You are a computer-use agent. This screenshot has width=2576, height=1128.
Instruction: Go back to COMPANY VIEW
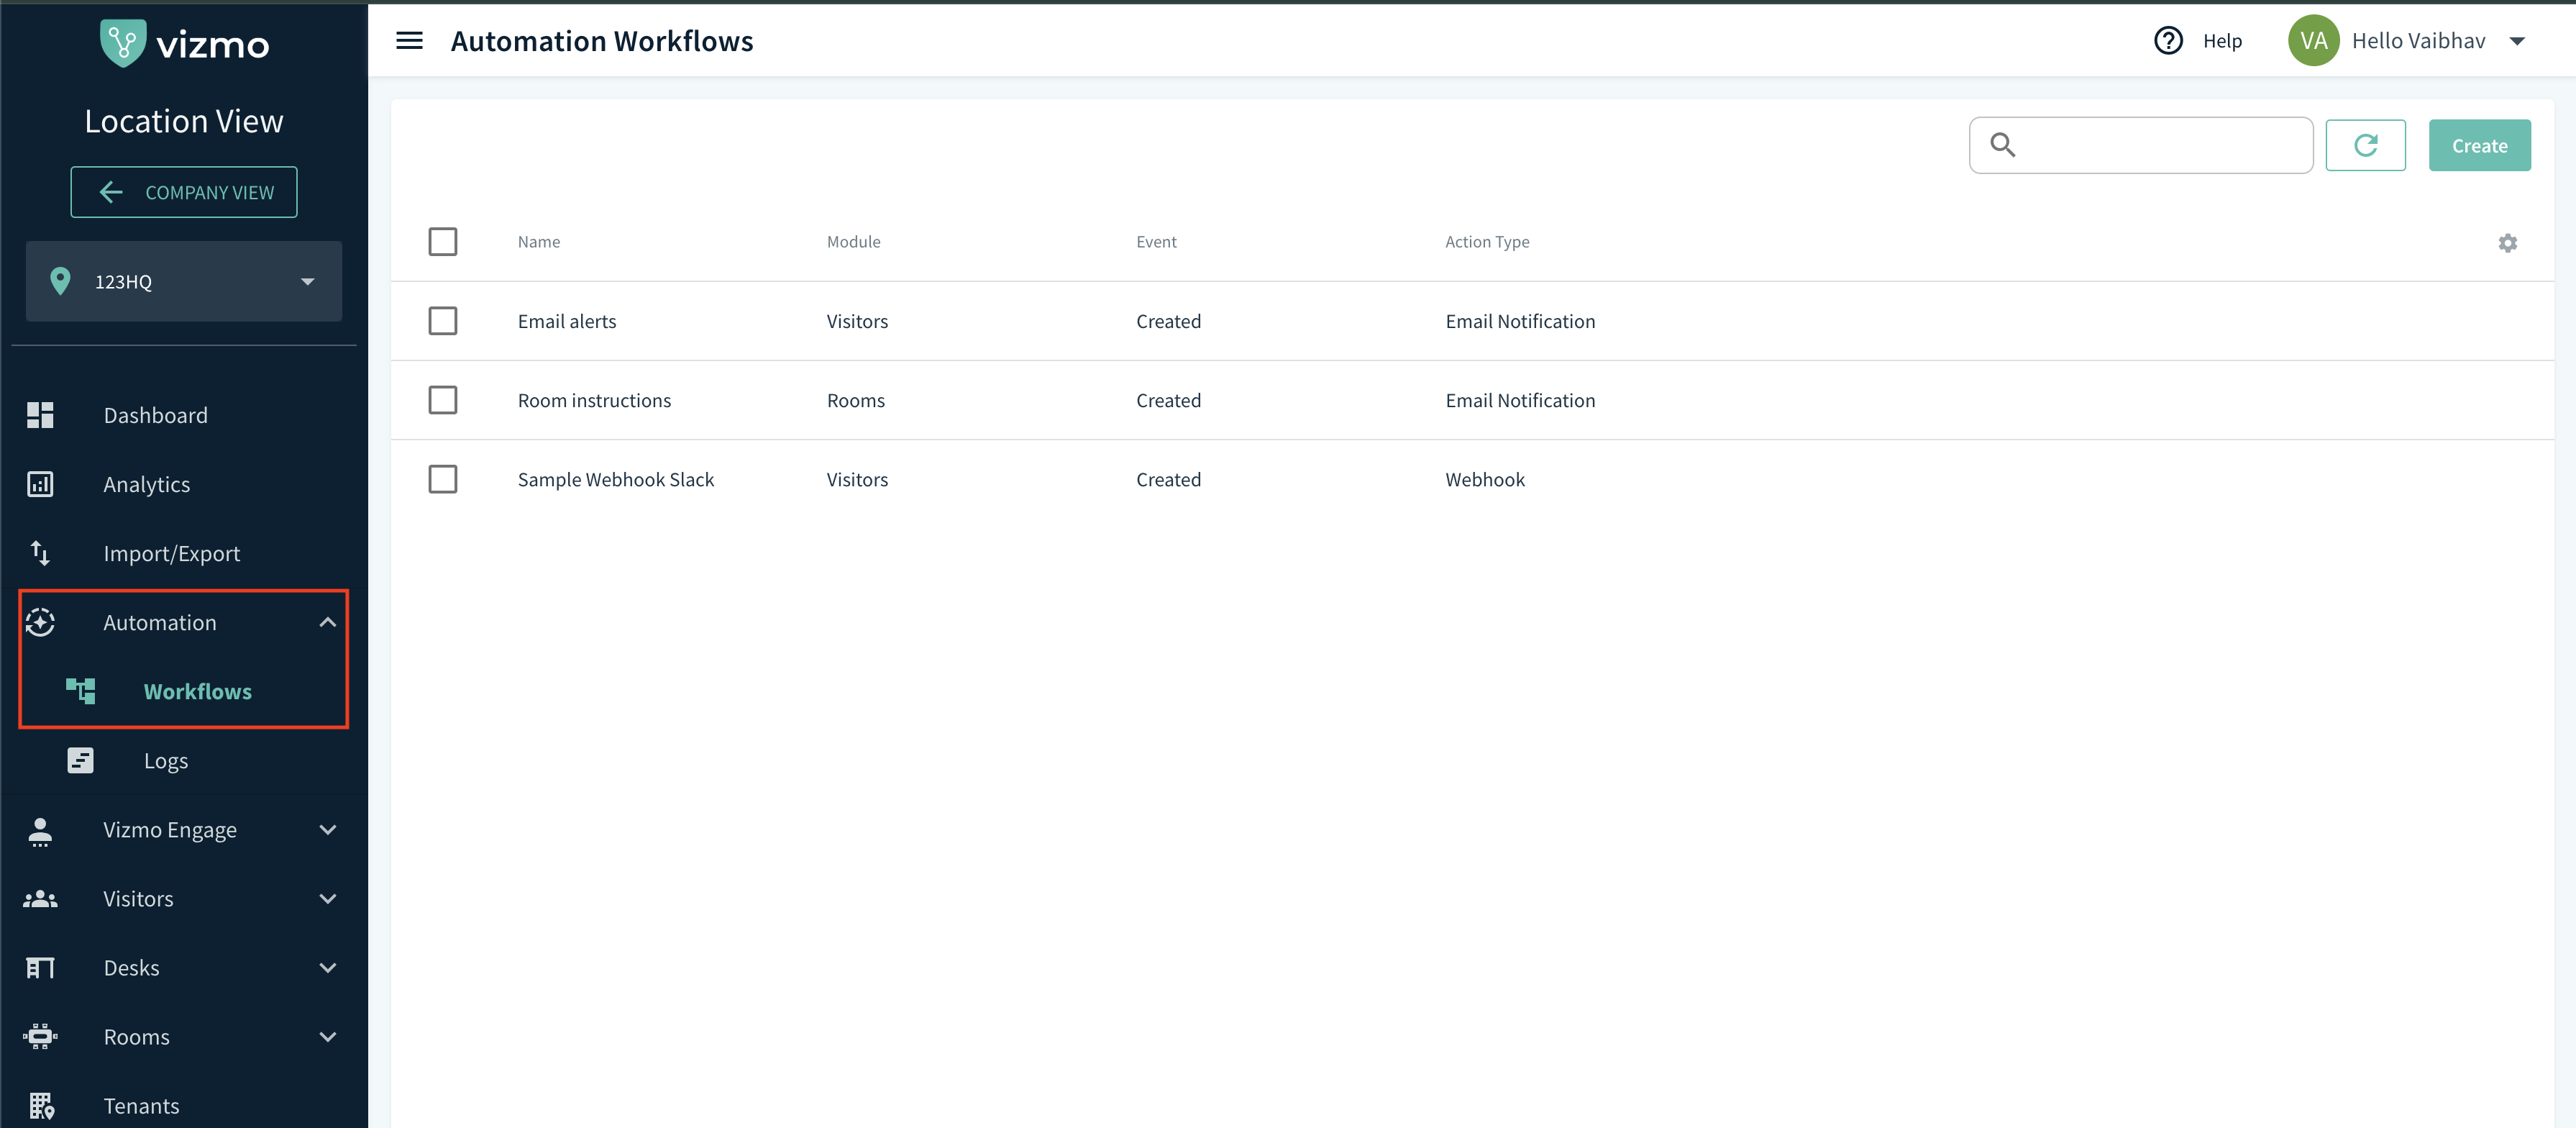[184, 192]
